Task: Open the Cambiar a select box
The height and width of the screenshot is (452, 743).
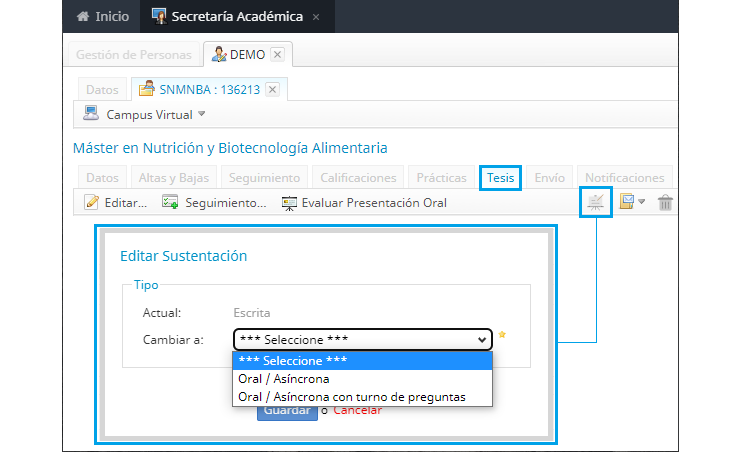Action: pos(362,339)
